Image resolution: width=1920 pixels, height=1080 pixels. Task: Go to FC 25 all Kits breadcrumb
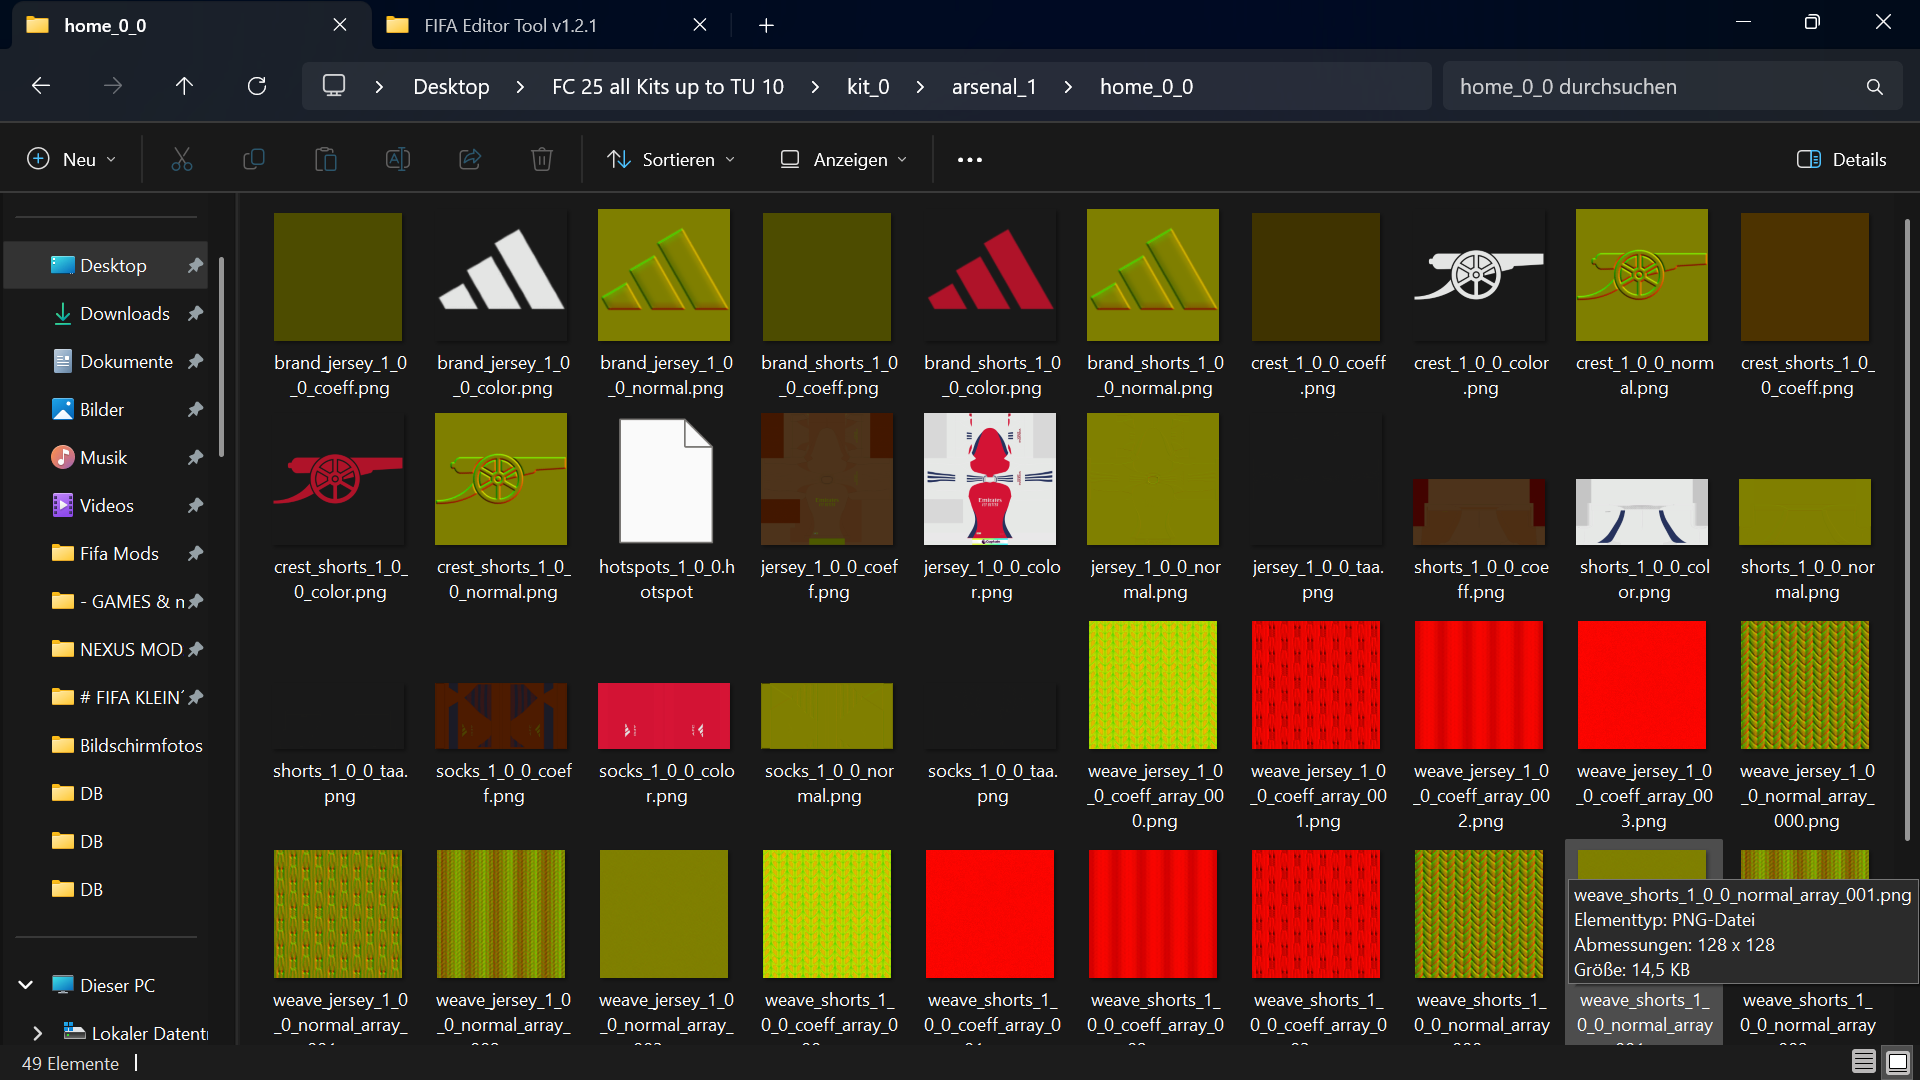668,87
